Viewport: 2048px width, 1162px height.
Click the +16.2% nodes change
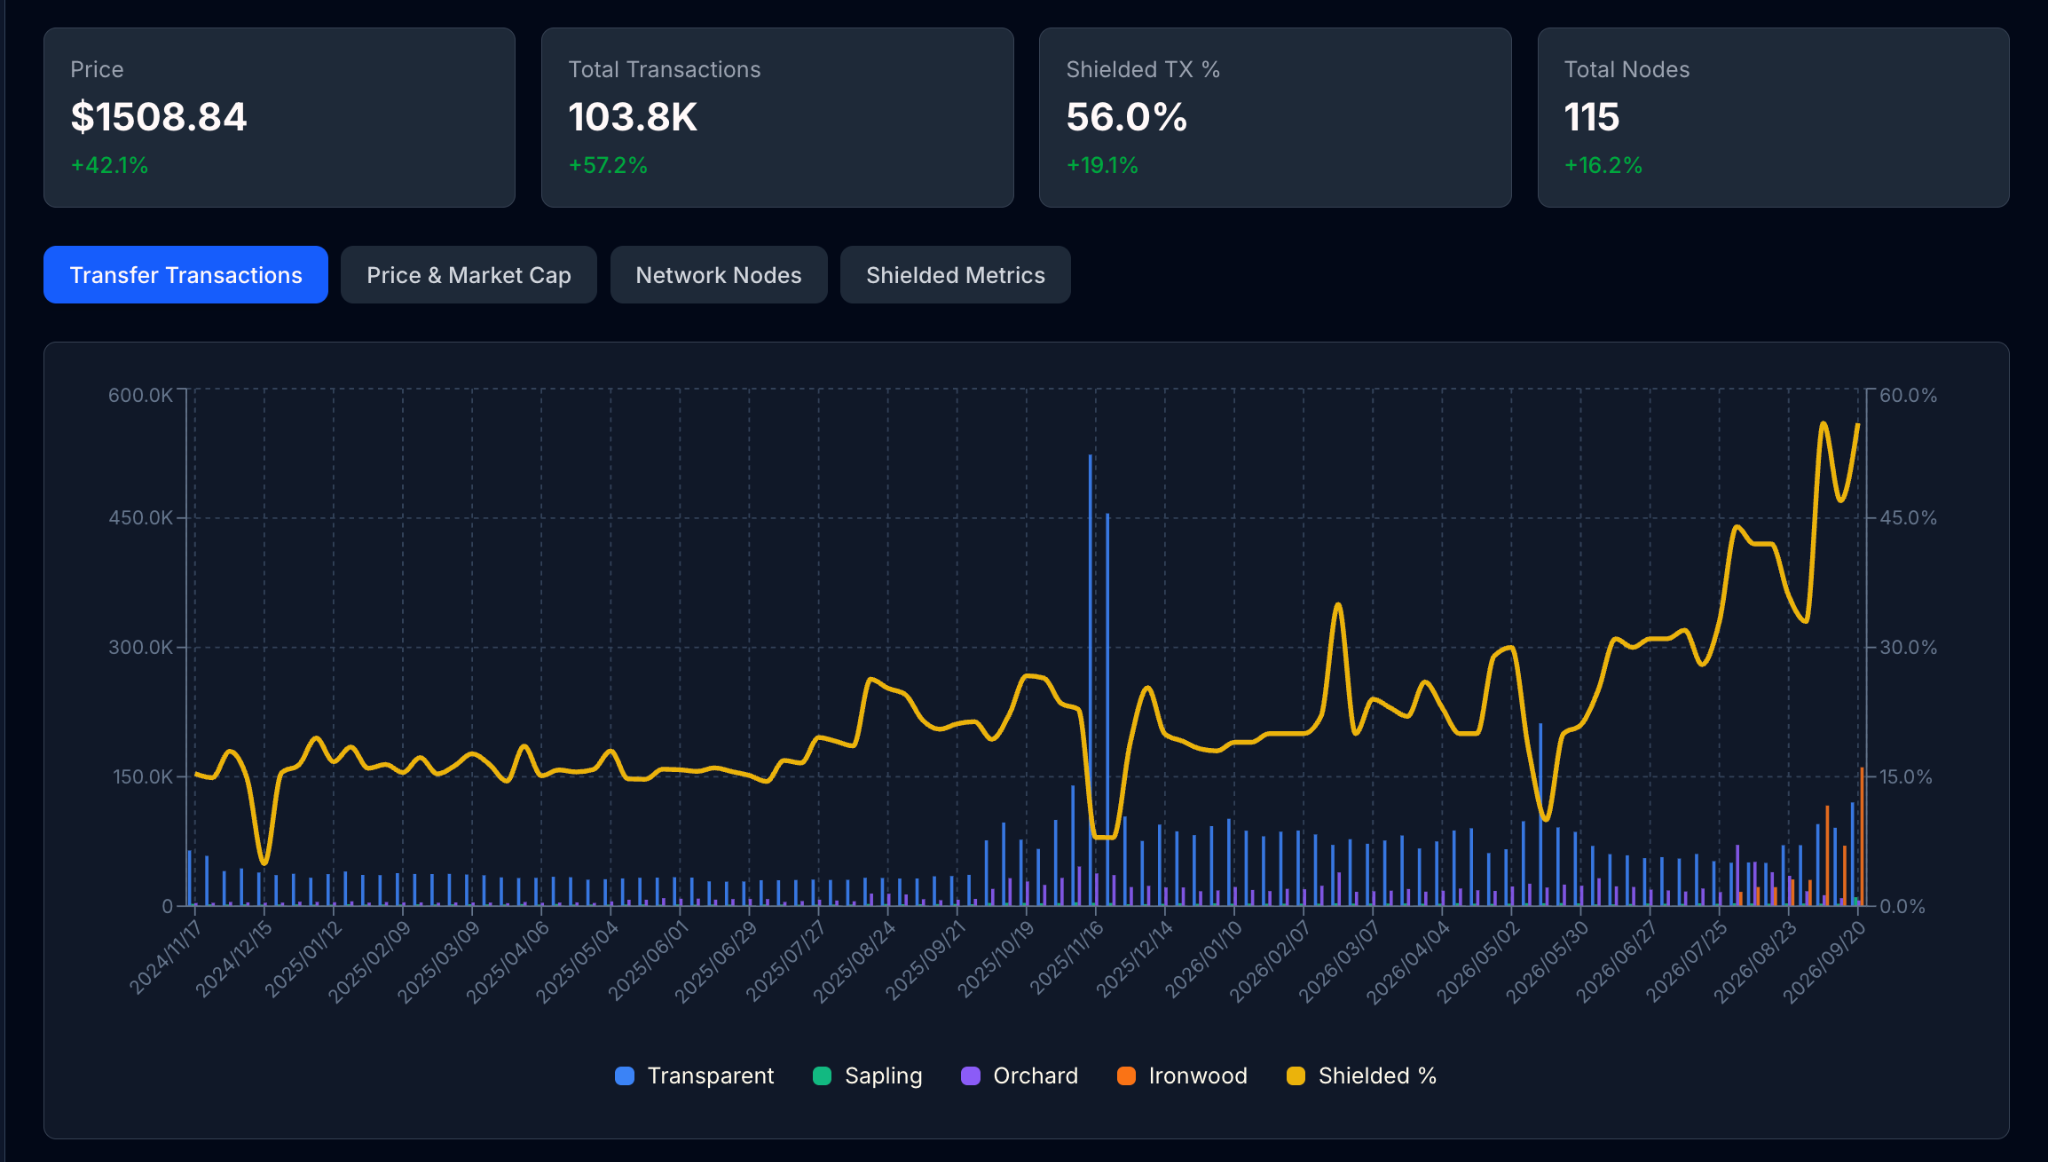[1603, 165]
